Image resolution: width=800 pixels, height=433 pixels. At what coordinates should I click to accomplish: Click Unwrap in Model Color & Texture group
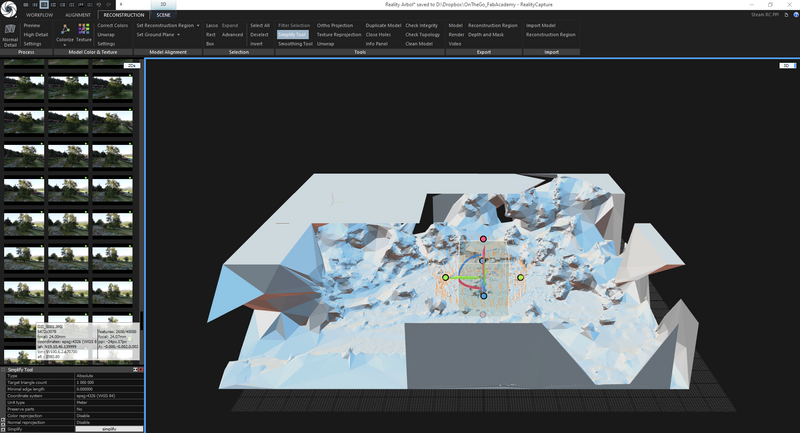(106, 35)
